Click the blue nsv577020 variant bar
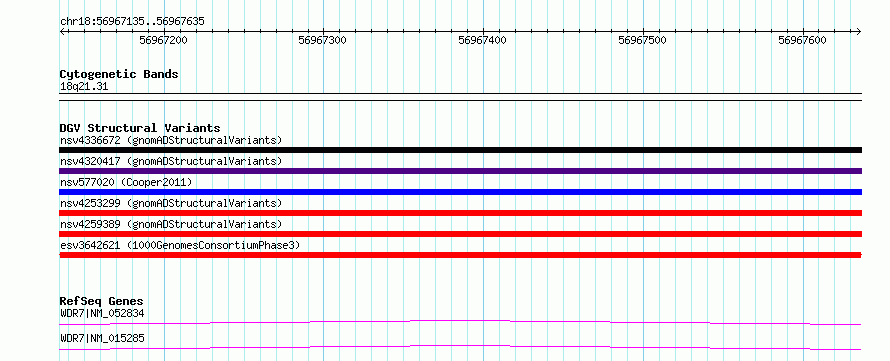The width and height of the screenshot is (890, 361). [460, 192]
